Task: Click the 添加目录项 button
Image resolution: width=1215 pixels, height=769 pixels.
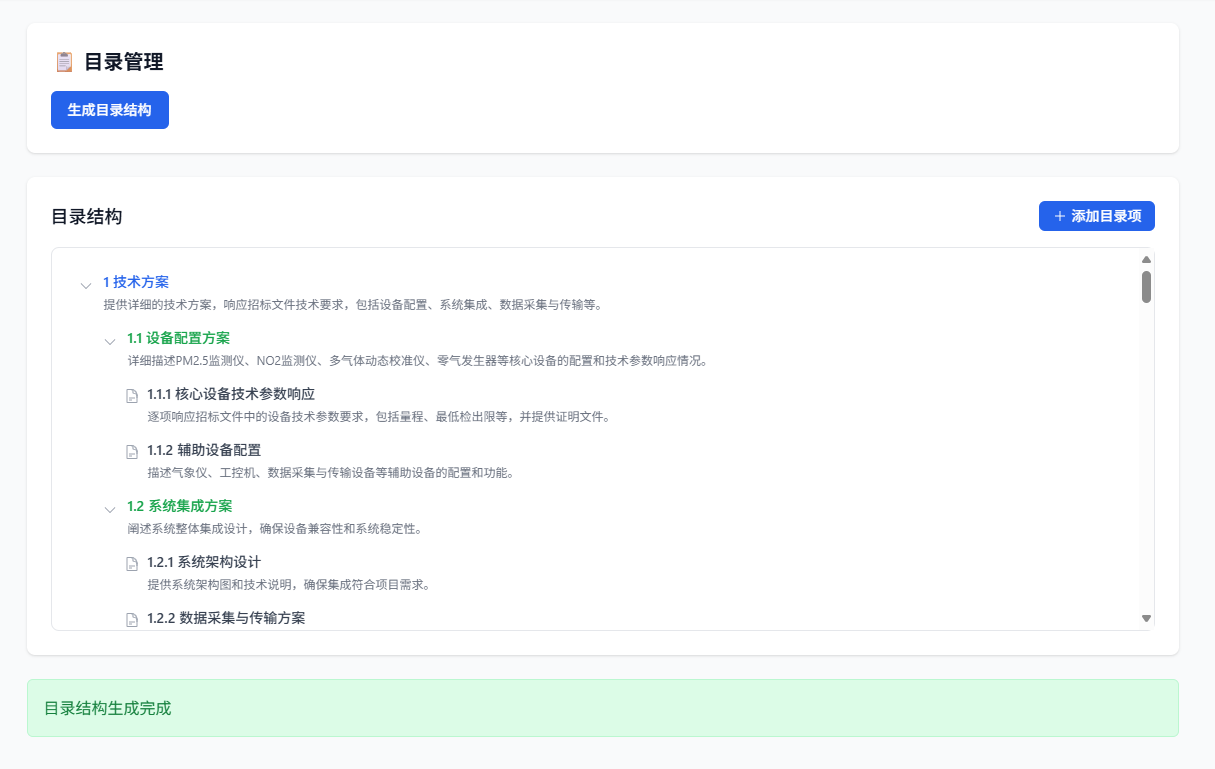Action: pyautogui.click(x=1097, y=216)
